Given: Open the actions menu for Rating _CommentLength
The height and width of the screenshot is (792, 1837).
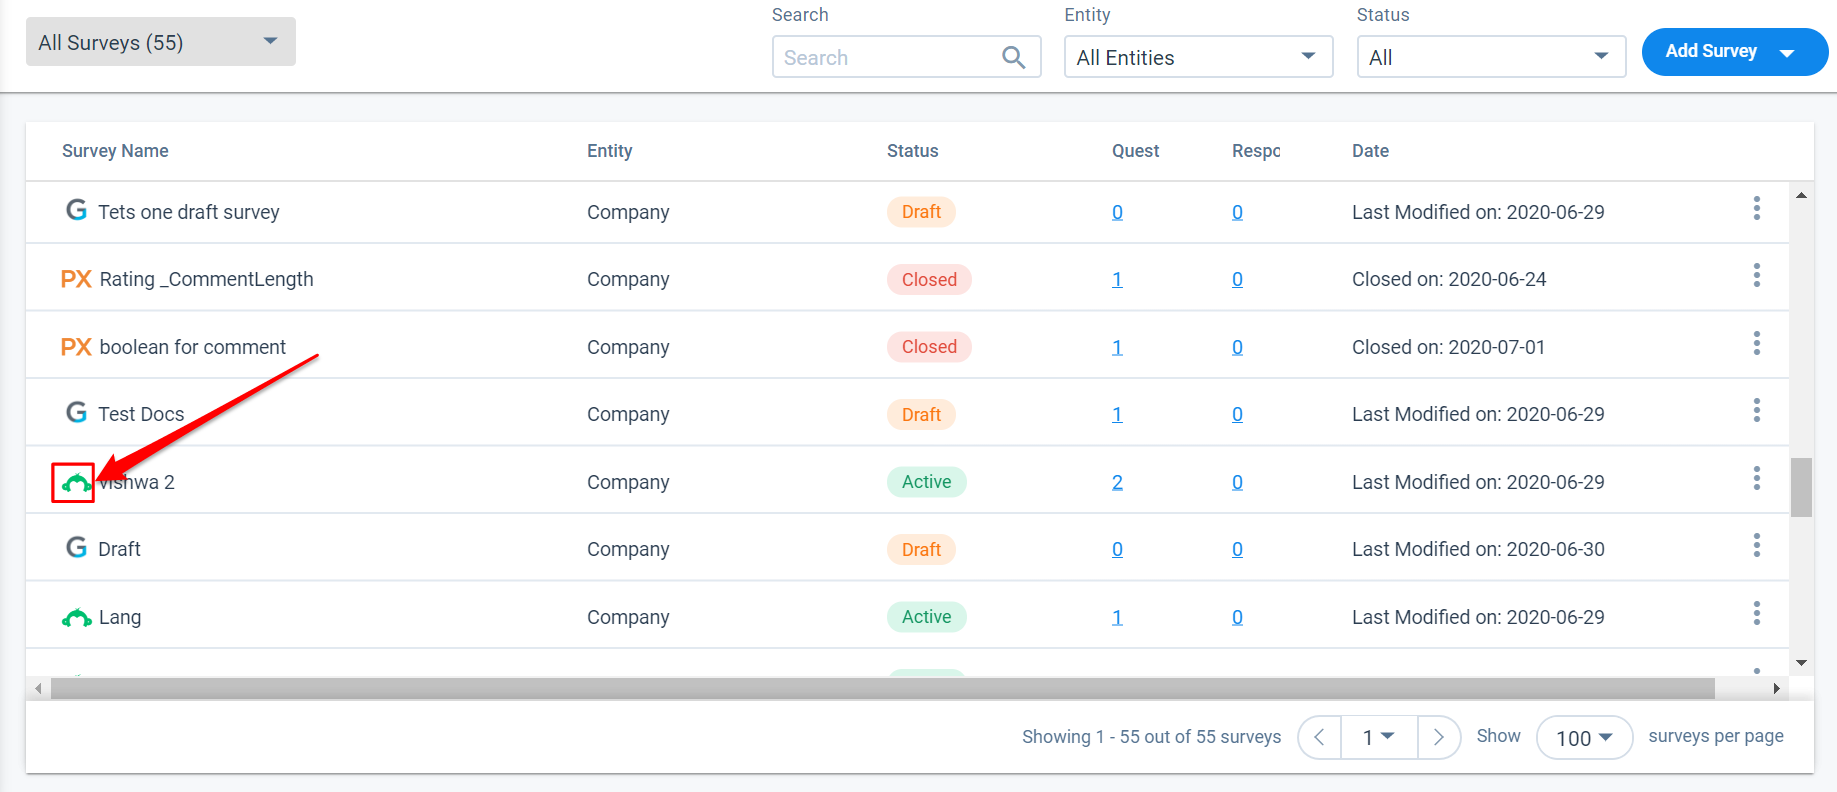Looking at the screenshot, I should point(1756,276).
